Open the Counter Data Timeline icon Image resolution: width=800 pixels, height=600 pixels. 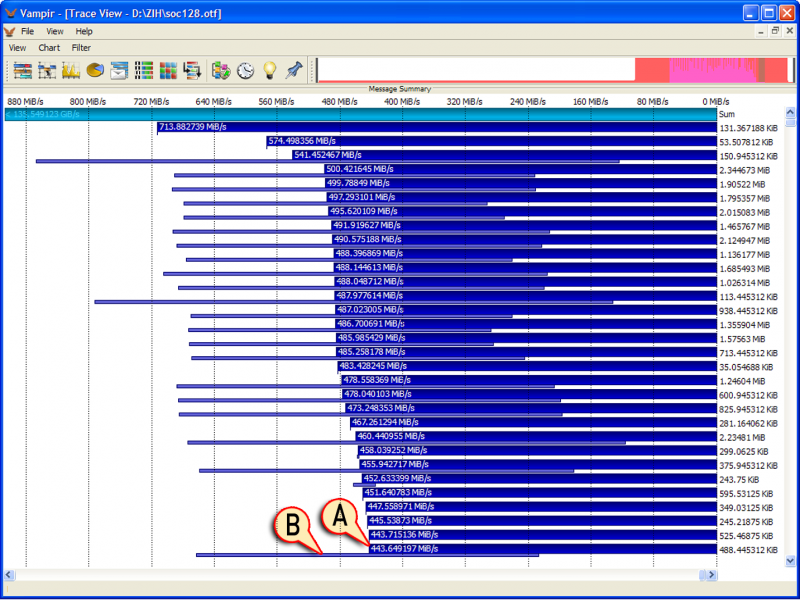coord(71,70)
